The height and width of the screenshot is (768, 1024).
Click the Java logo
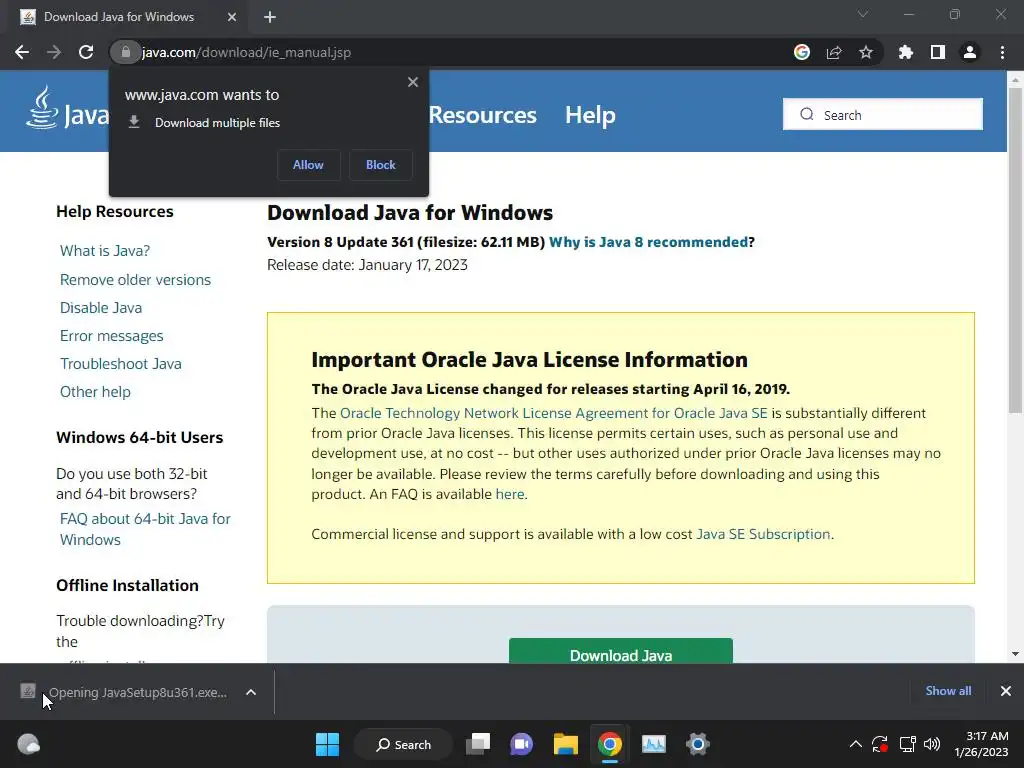coord(67,108)
